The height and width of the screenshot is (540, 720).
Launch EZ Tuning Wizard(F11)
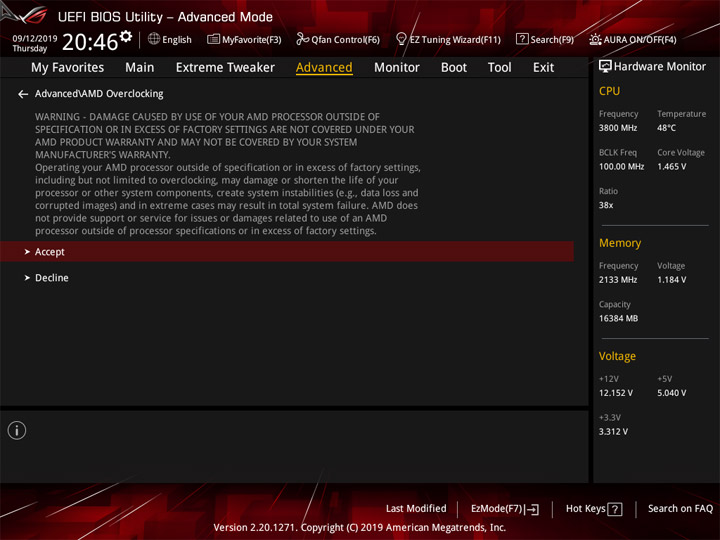click(x=455, y=39)
